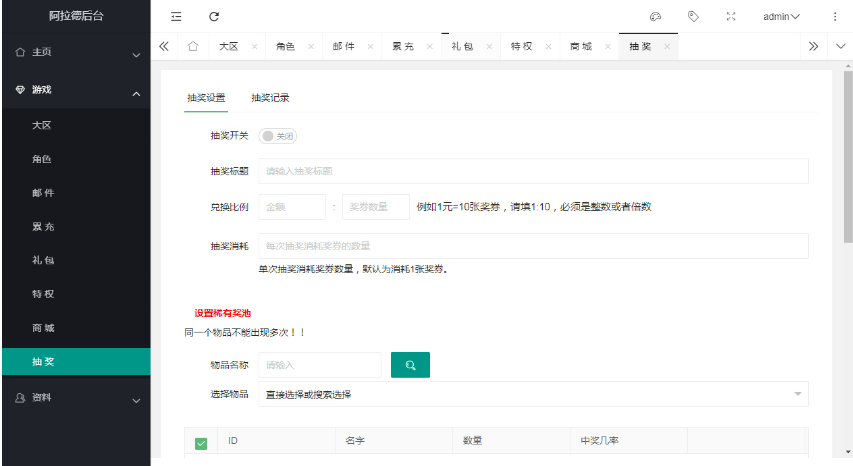Open 礼包 in the sidebar
The image size is (853, 466).
(76, 260)
